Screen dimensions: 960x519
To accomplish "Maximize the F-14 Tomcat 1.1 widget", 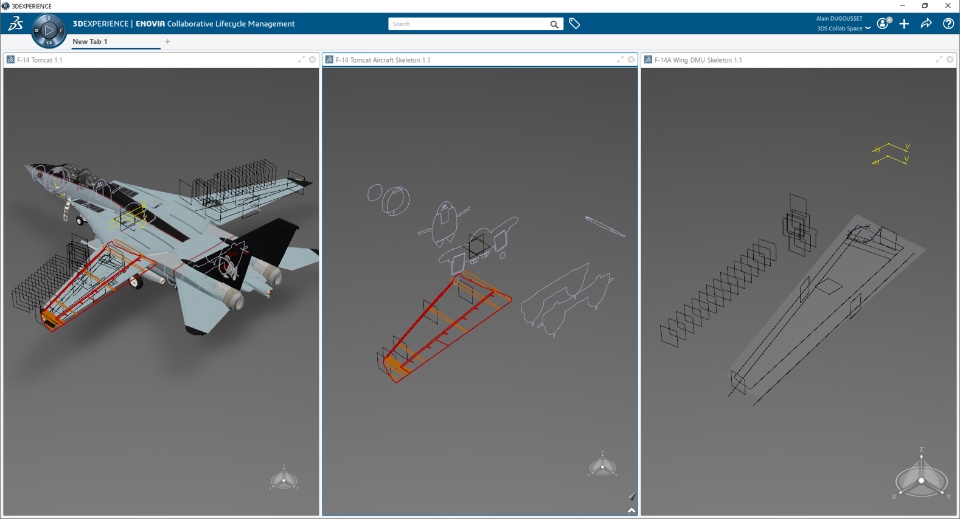I will click(301, 59).
